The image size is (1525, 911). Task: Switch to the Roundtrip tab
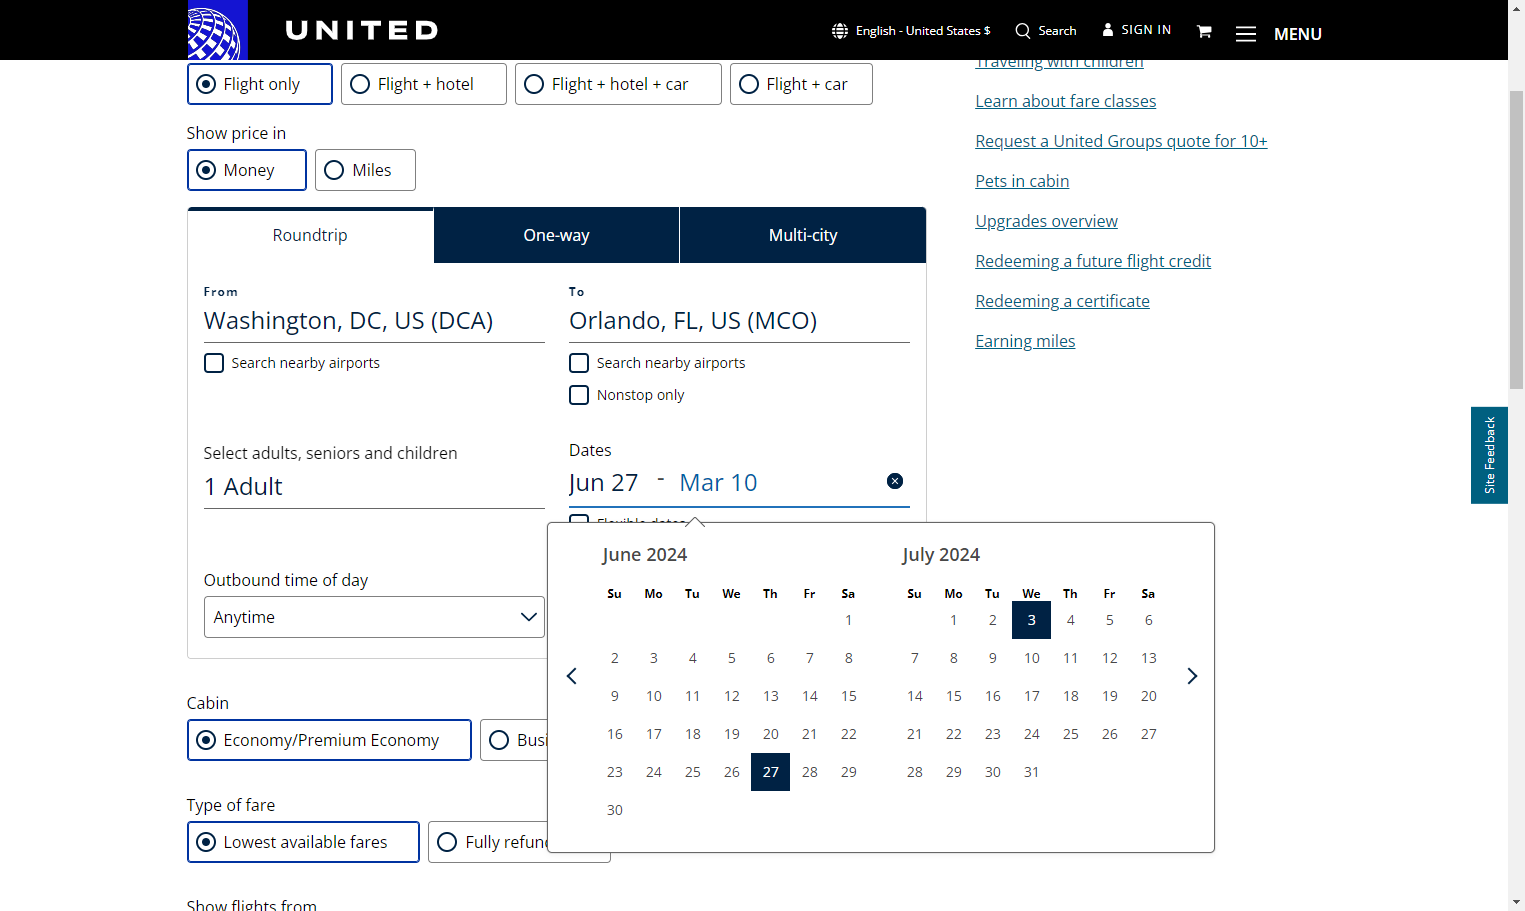pyautogui.click(x=310, y=235)
